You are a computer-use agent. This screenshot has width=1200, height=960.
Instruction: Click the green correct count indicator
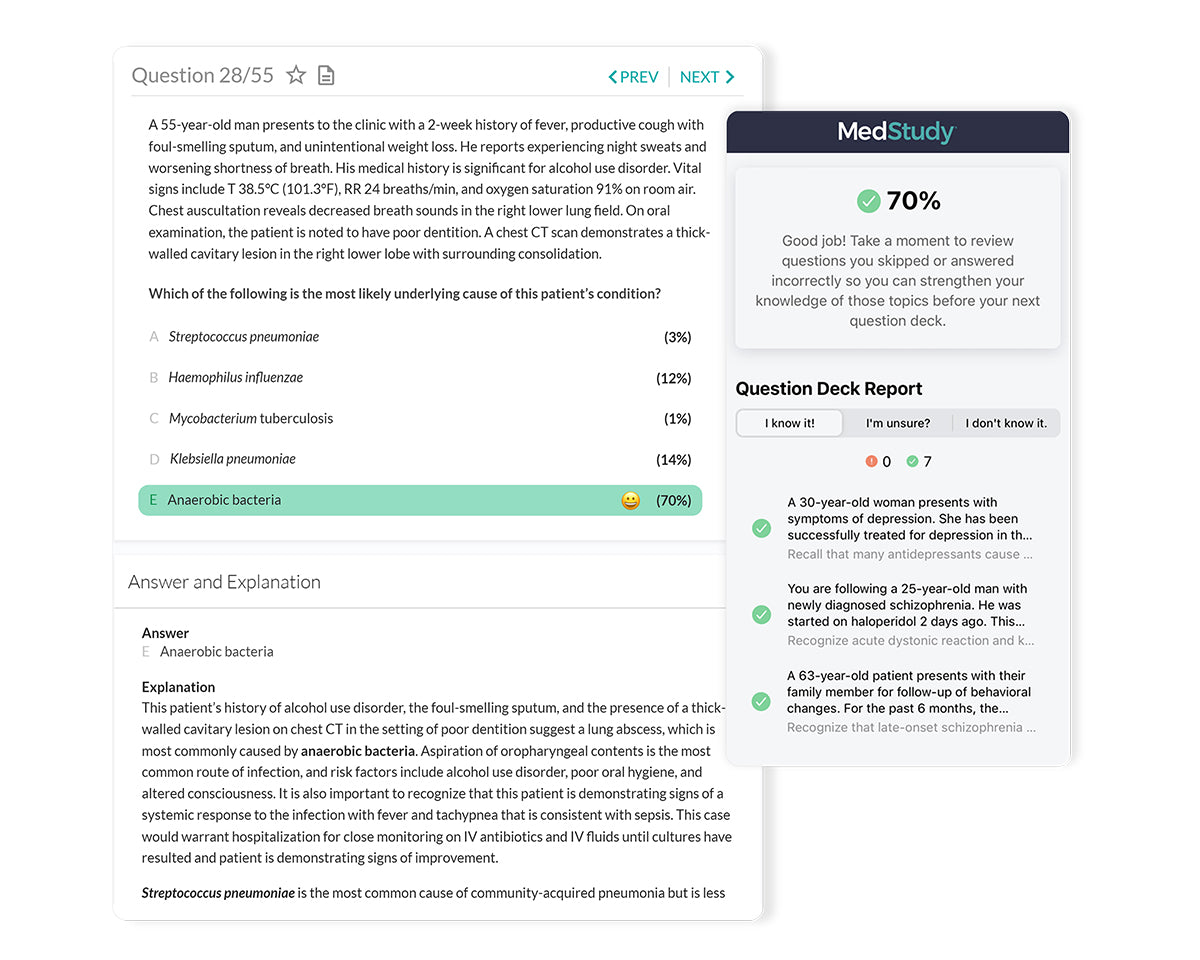coord(912,461)
